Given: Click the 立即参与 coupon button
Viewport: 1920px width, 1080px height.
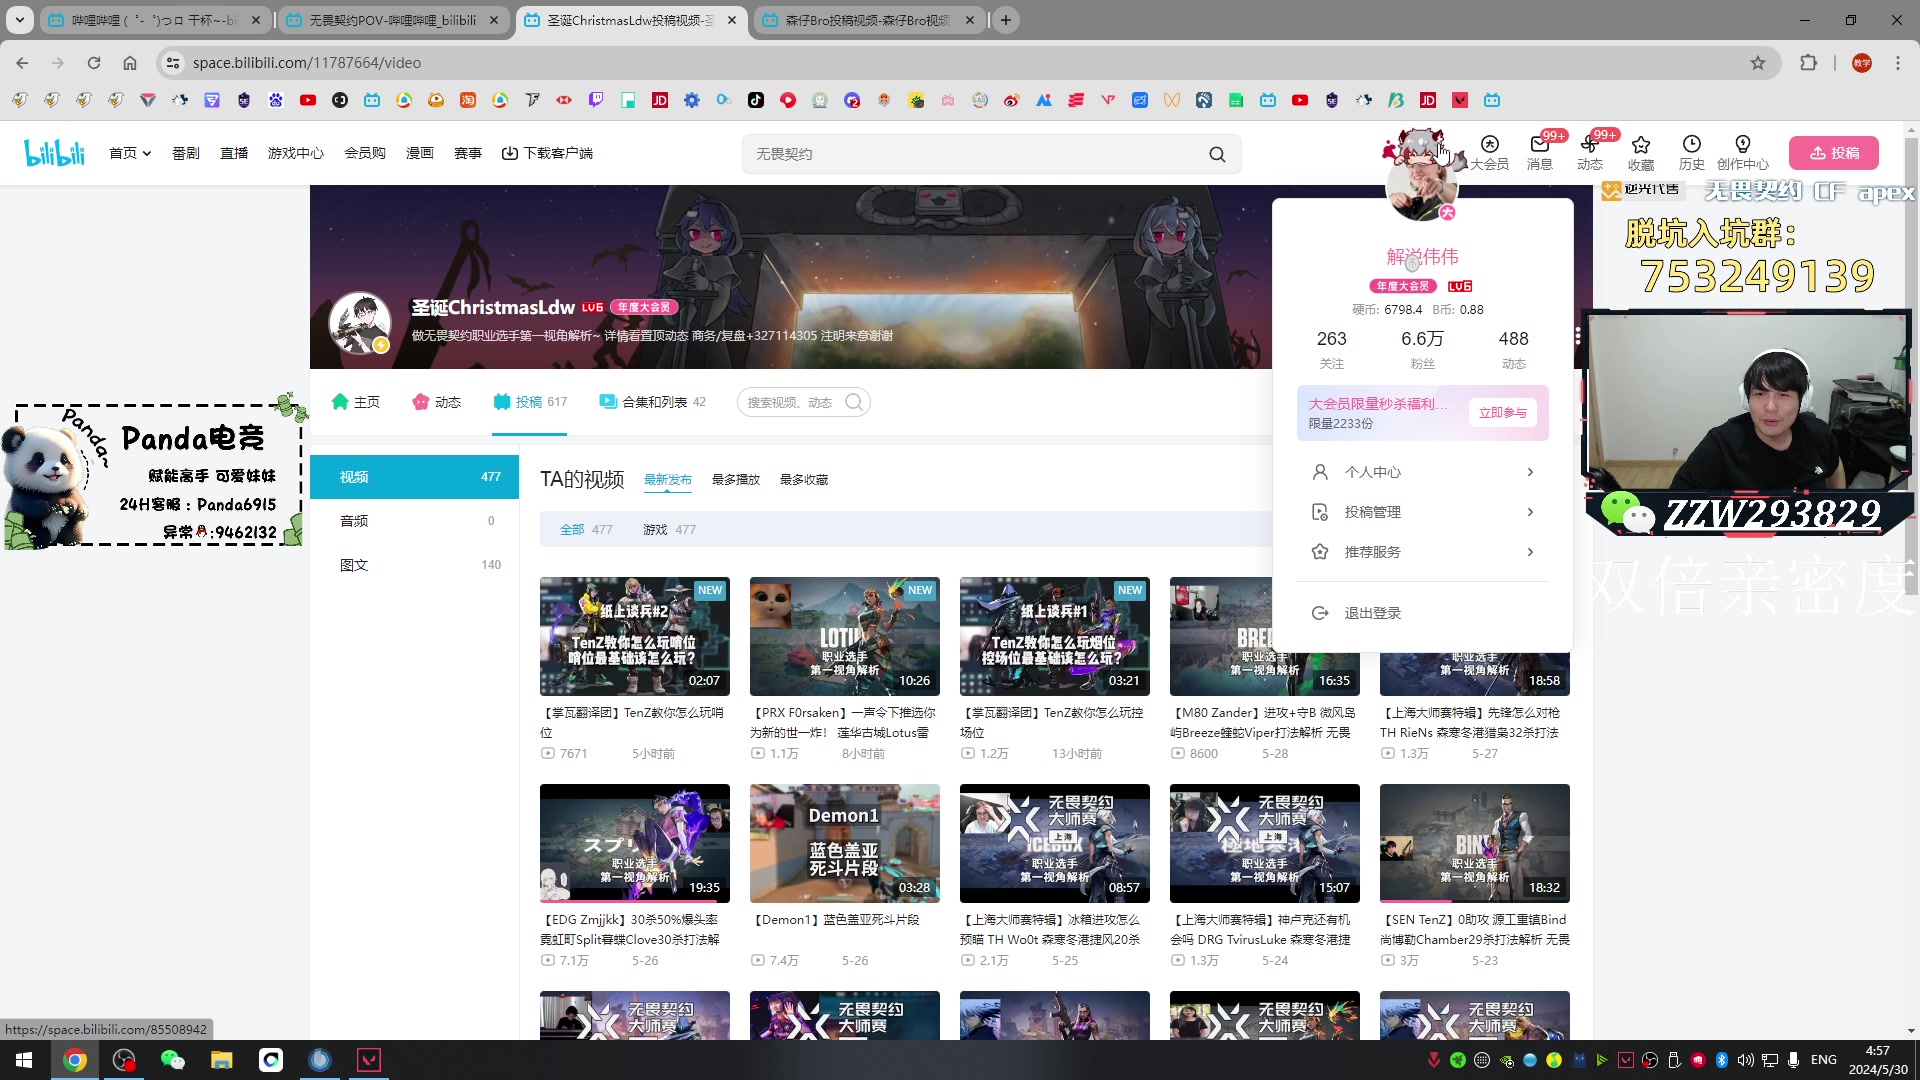Looking at the screenshot, I should (x=1502, y=412).
